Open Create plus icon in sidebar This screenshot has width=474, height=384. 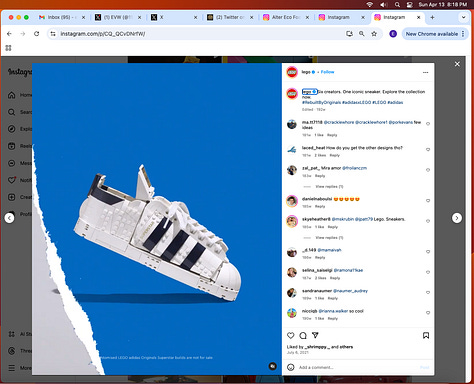point(12,197)
